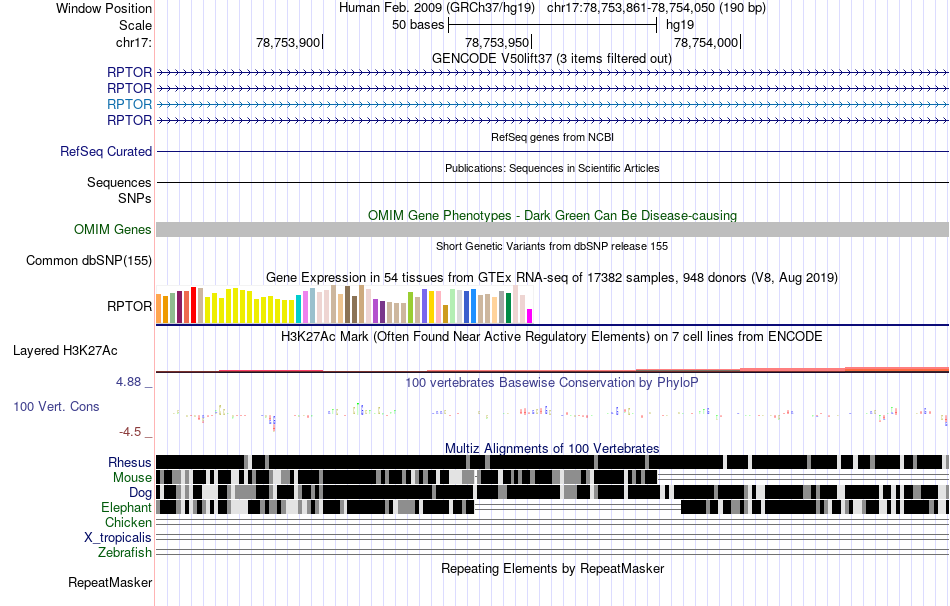Click the Sequences track label

[119, 182]
